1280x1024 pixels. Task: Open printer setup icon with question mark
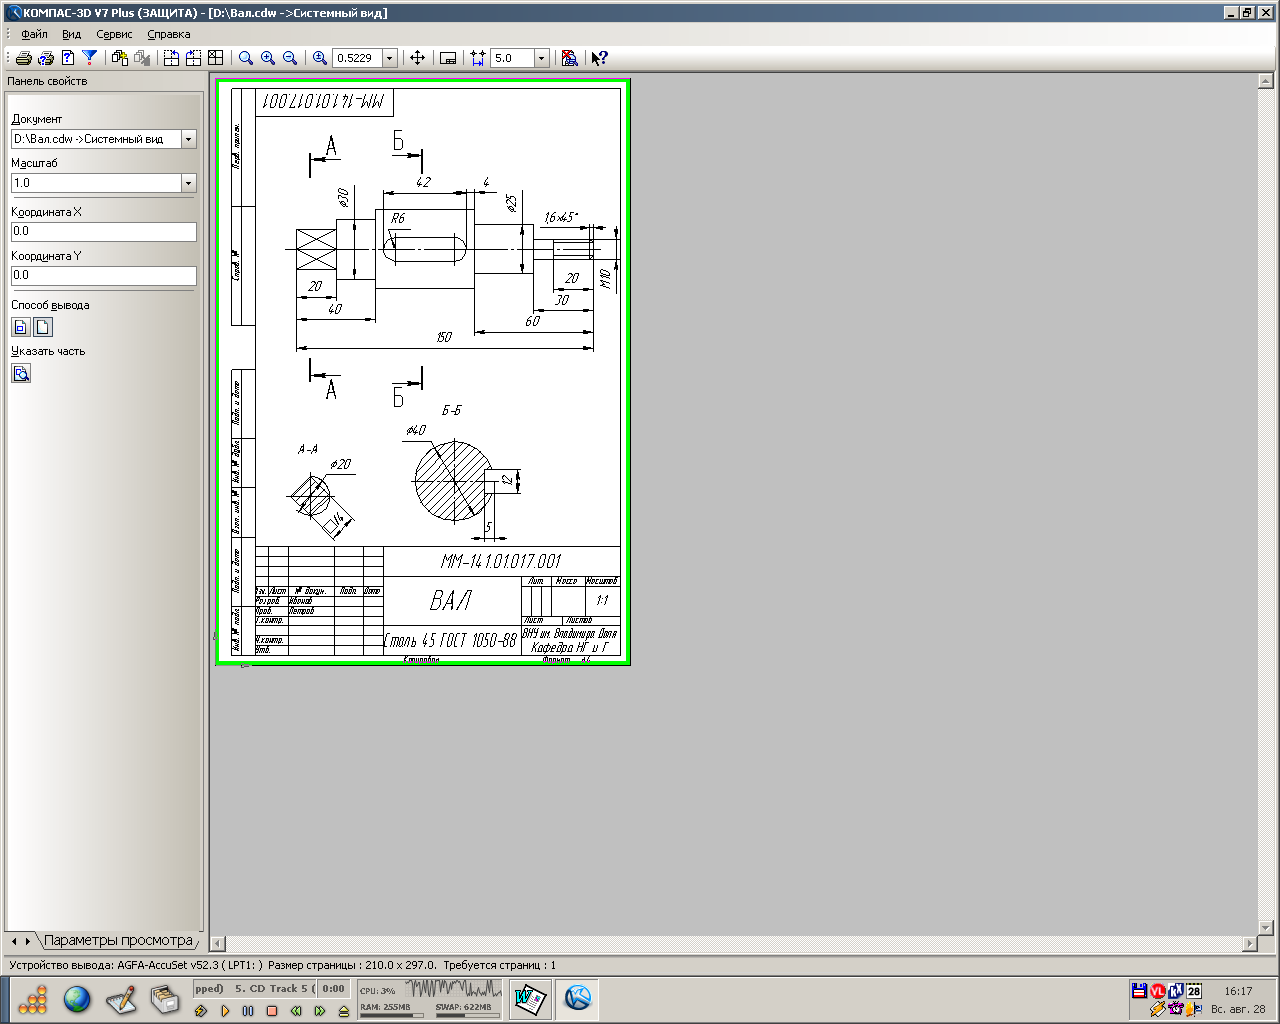(x=46, y=58)
